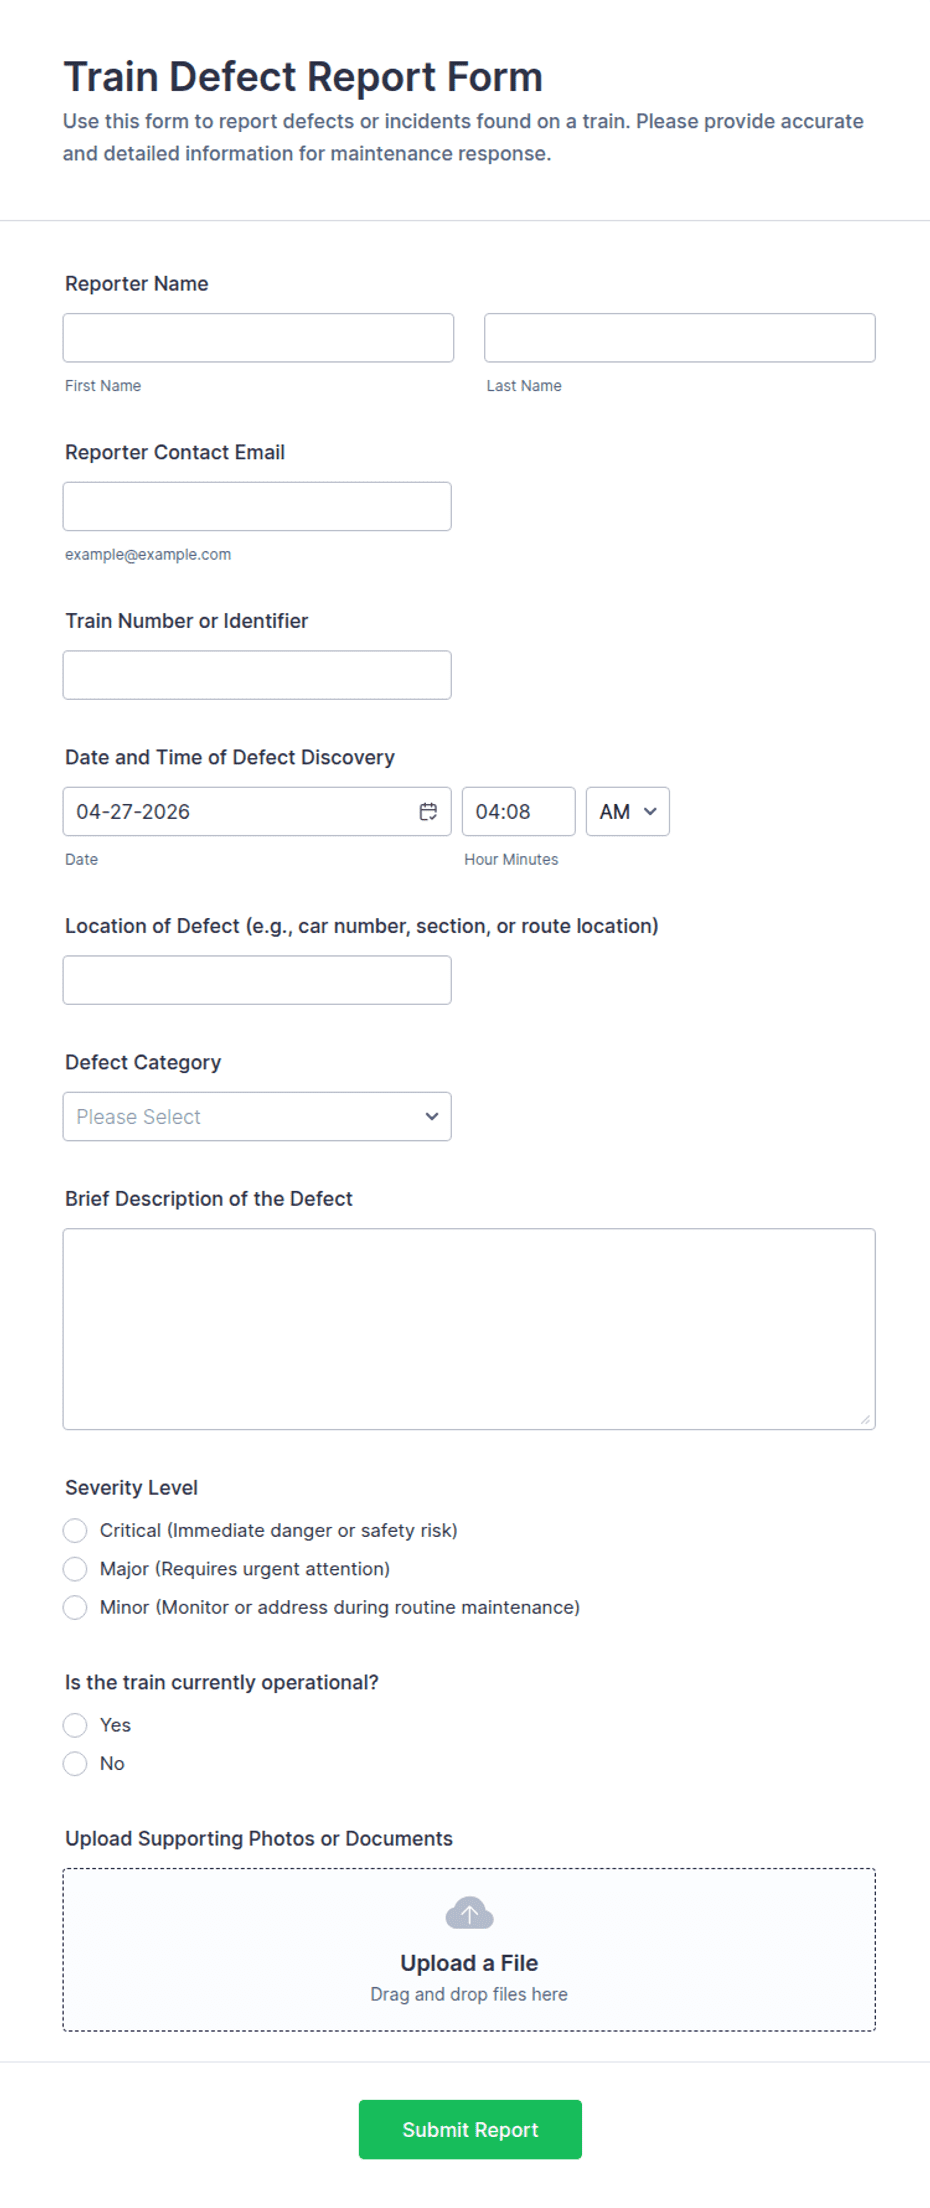930x2208 pixels.
Task: Click the First Name input field
Action: pos(257,337)
